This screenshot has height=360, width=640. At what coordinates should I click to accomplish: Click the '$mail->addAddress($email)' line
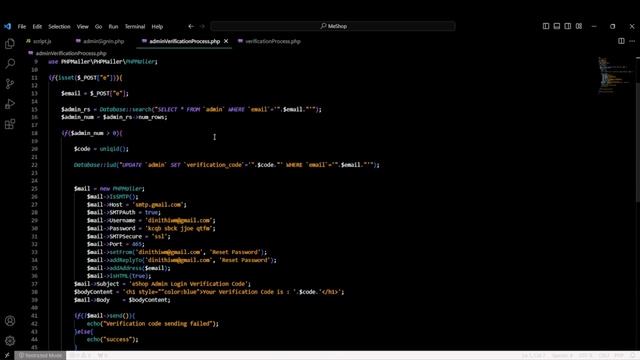click(129, 268)
